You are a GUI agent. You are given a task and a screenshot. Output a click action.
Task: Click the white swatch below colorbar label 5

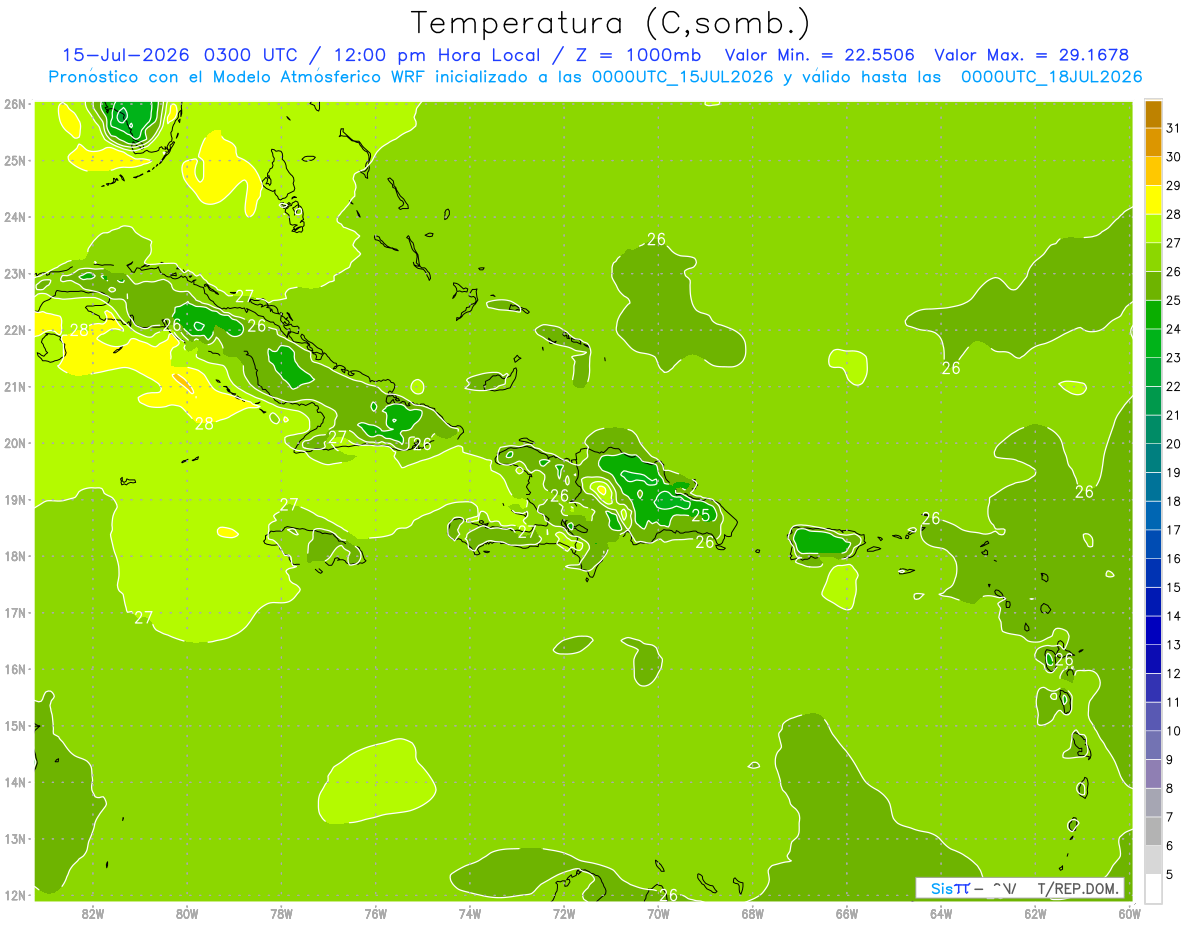(1153, 888)
